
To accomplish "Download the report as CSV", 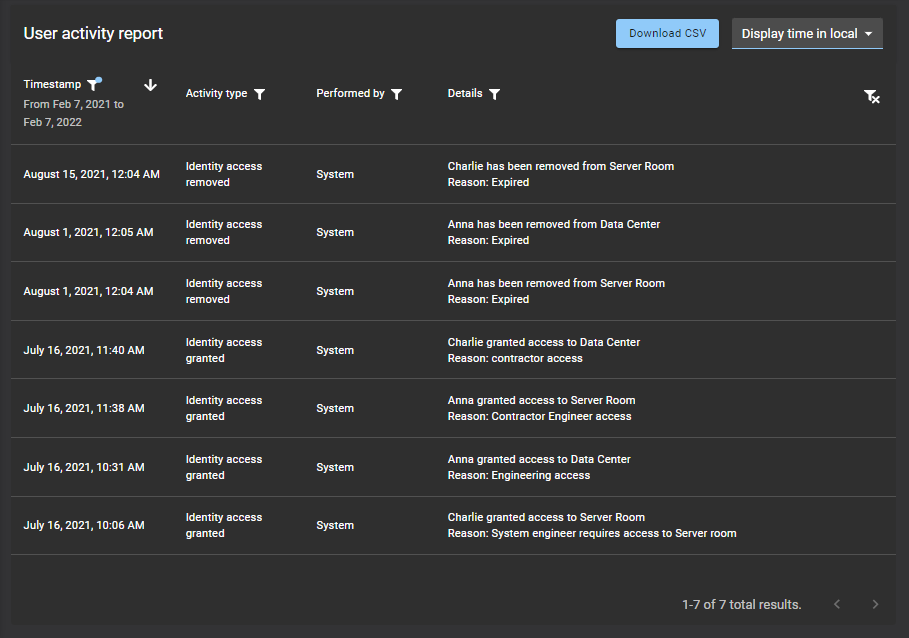I will [x=667, y=33].
